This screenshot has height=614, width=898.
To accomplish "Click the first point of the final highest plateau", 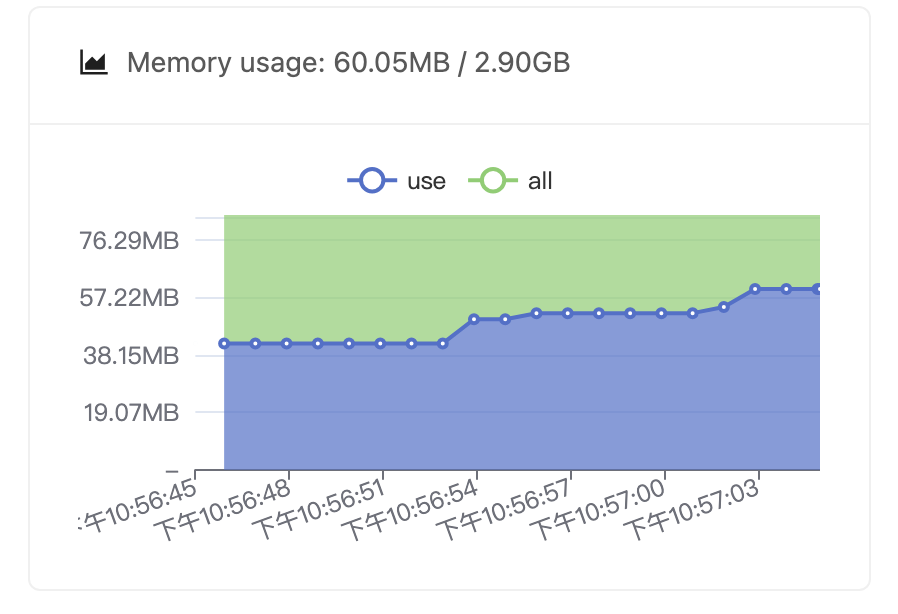I will pos(755,289).
